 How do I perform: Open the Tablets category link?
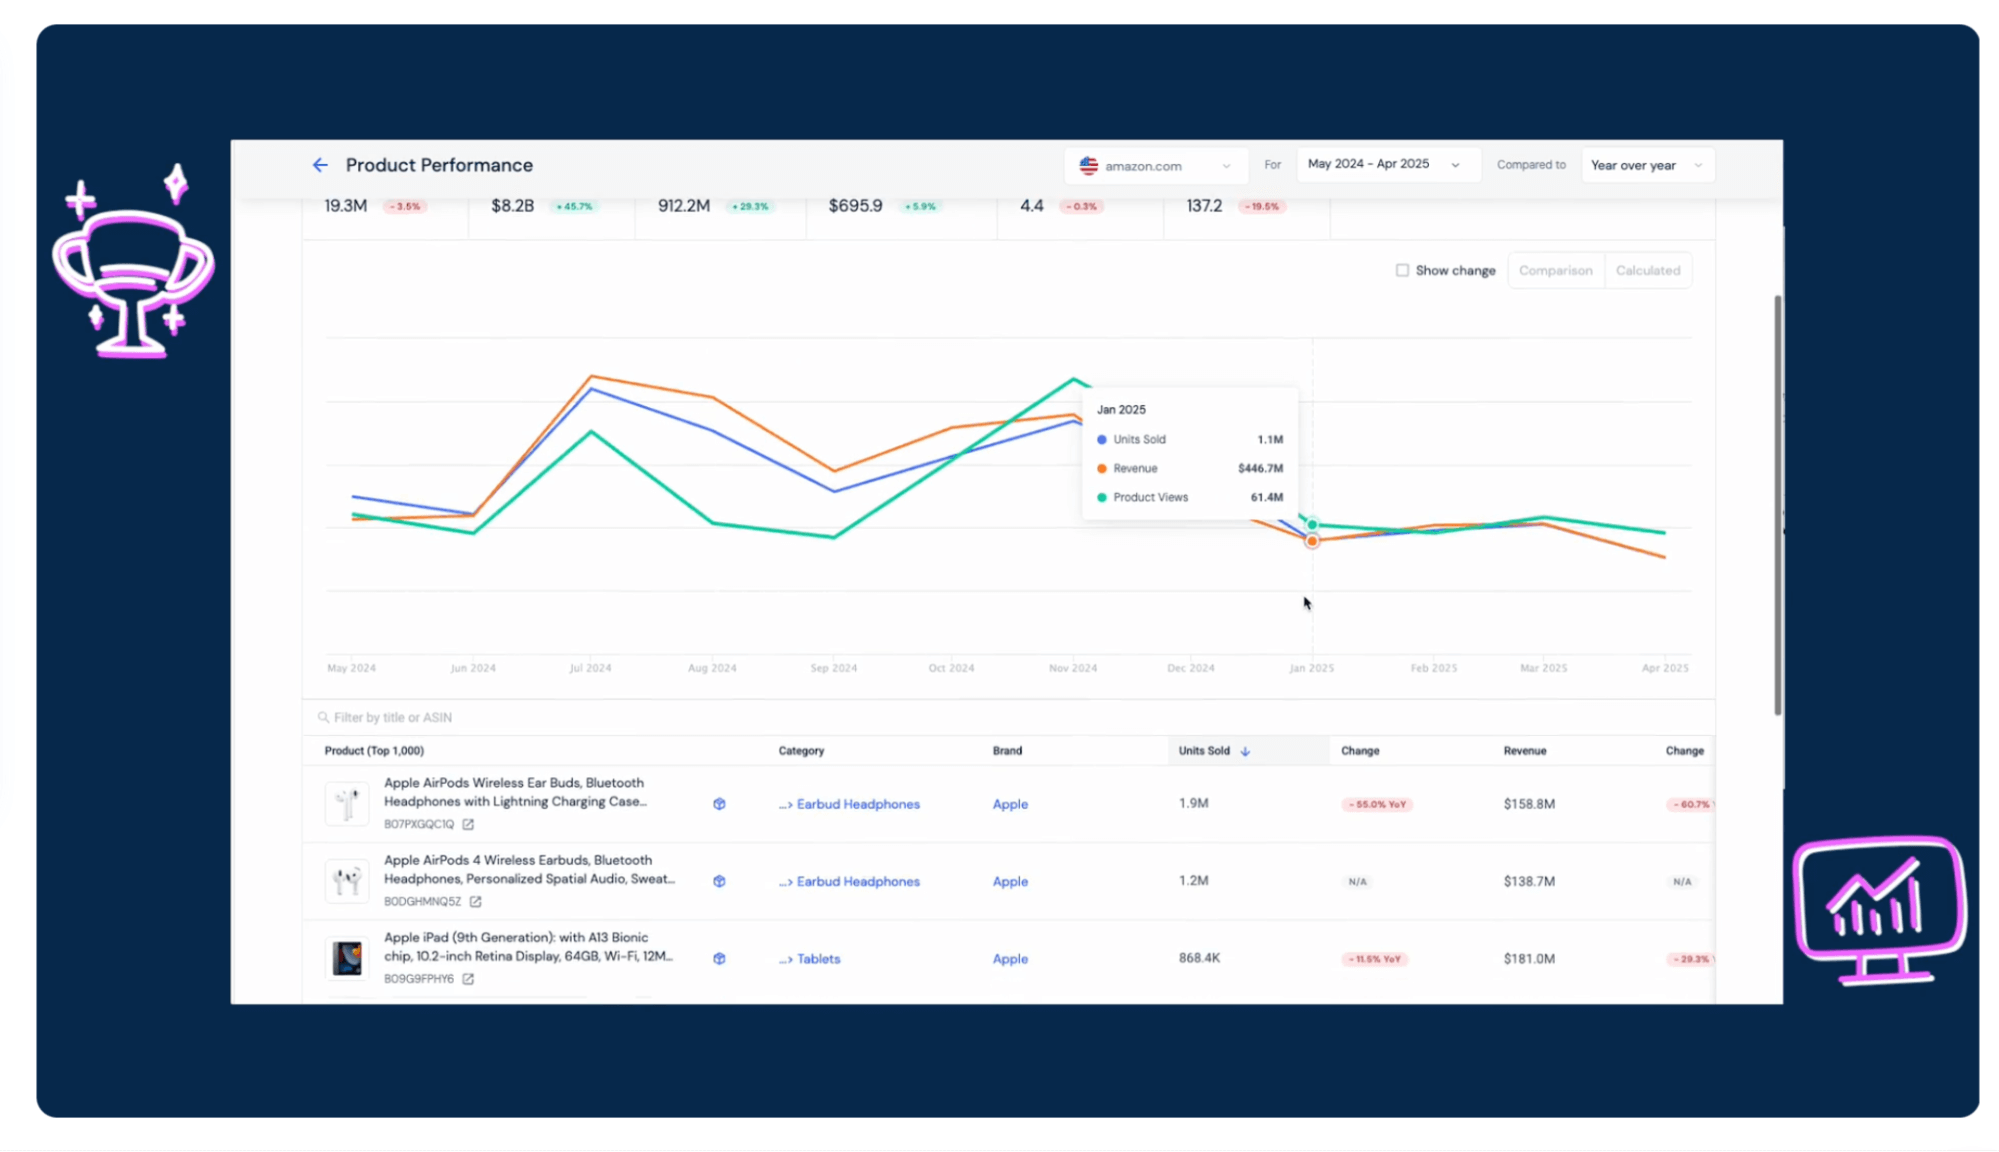coord(818,959)
